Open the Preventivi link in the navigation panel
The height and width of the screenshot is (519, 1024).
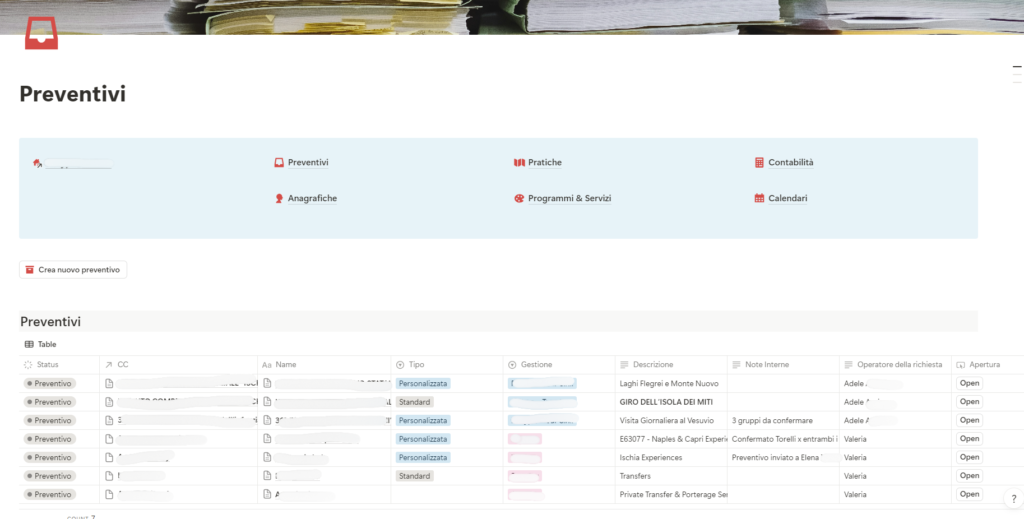tap(308, 163)
